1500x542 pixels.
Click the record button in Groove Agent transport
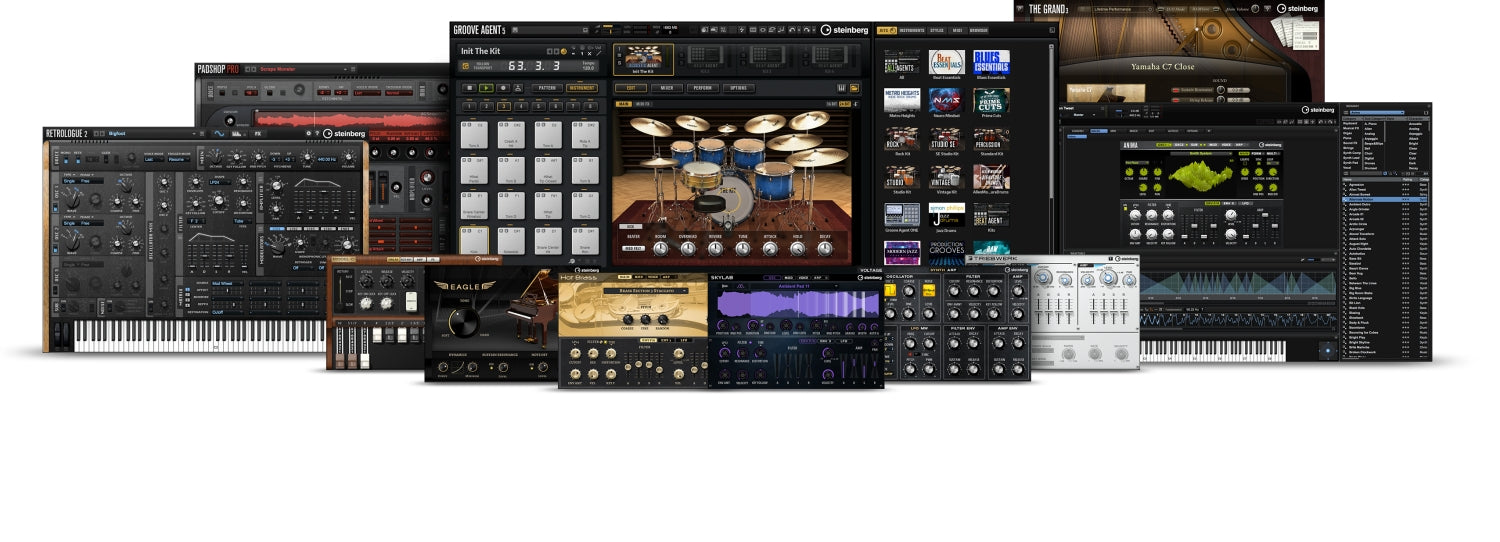tap(502, 88)
